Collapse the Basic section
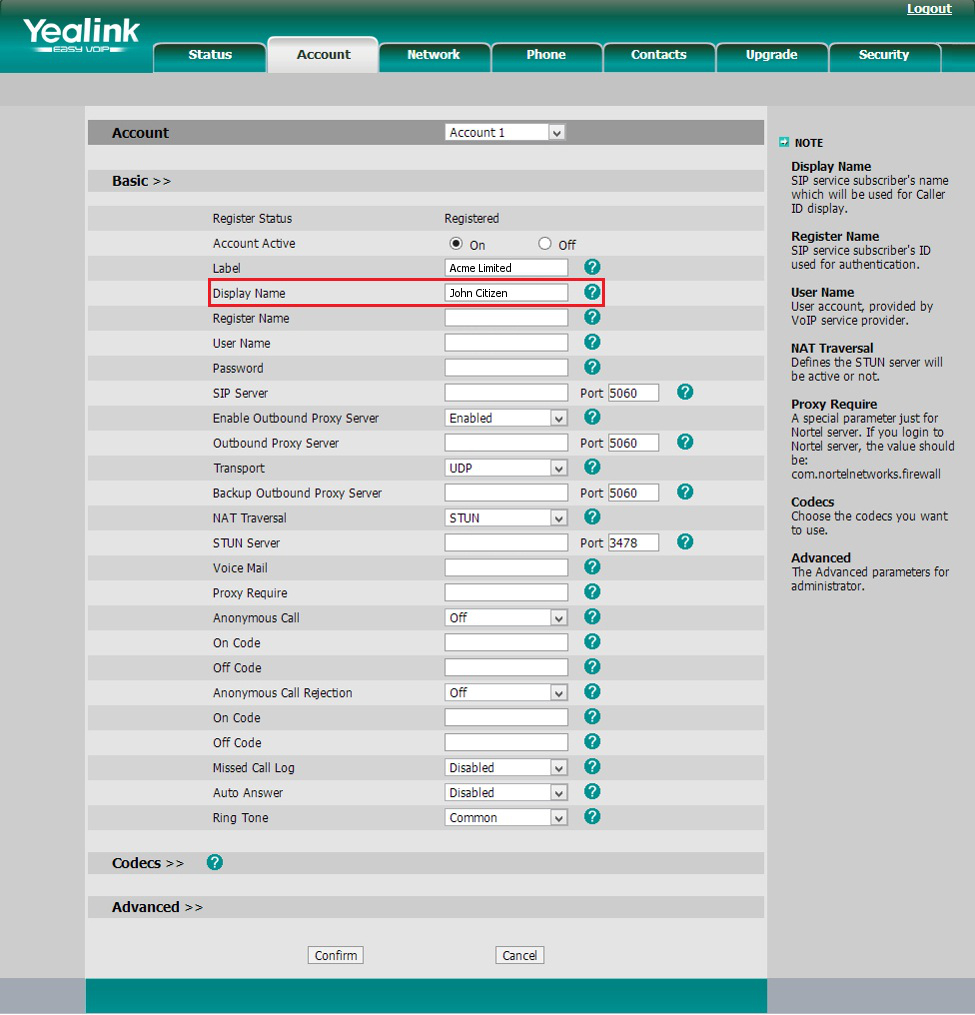The image size is (975, 1015). coord(141,181)
